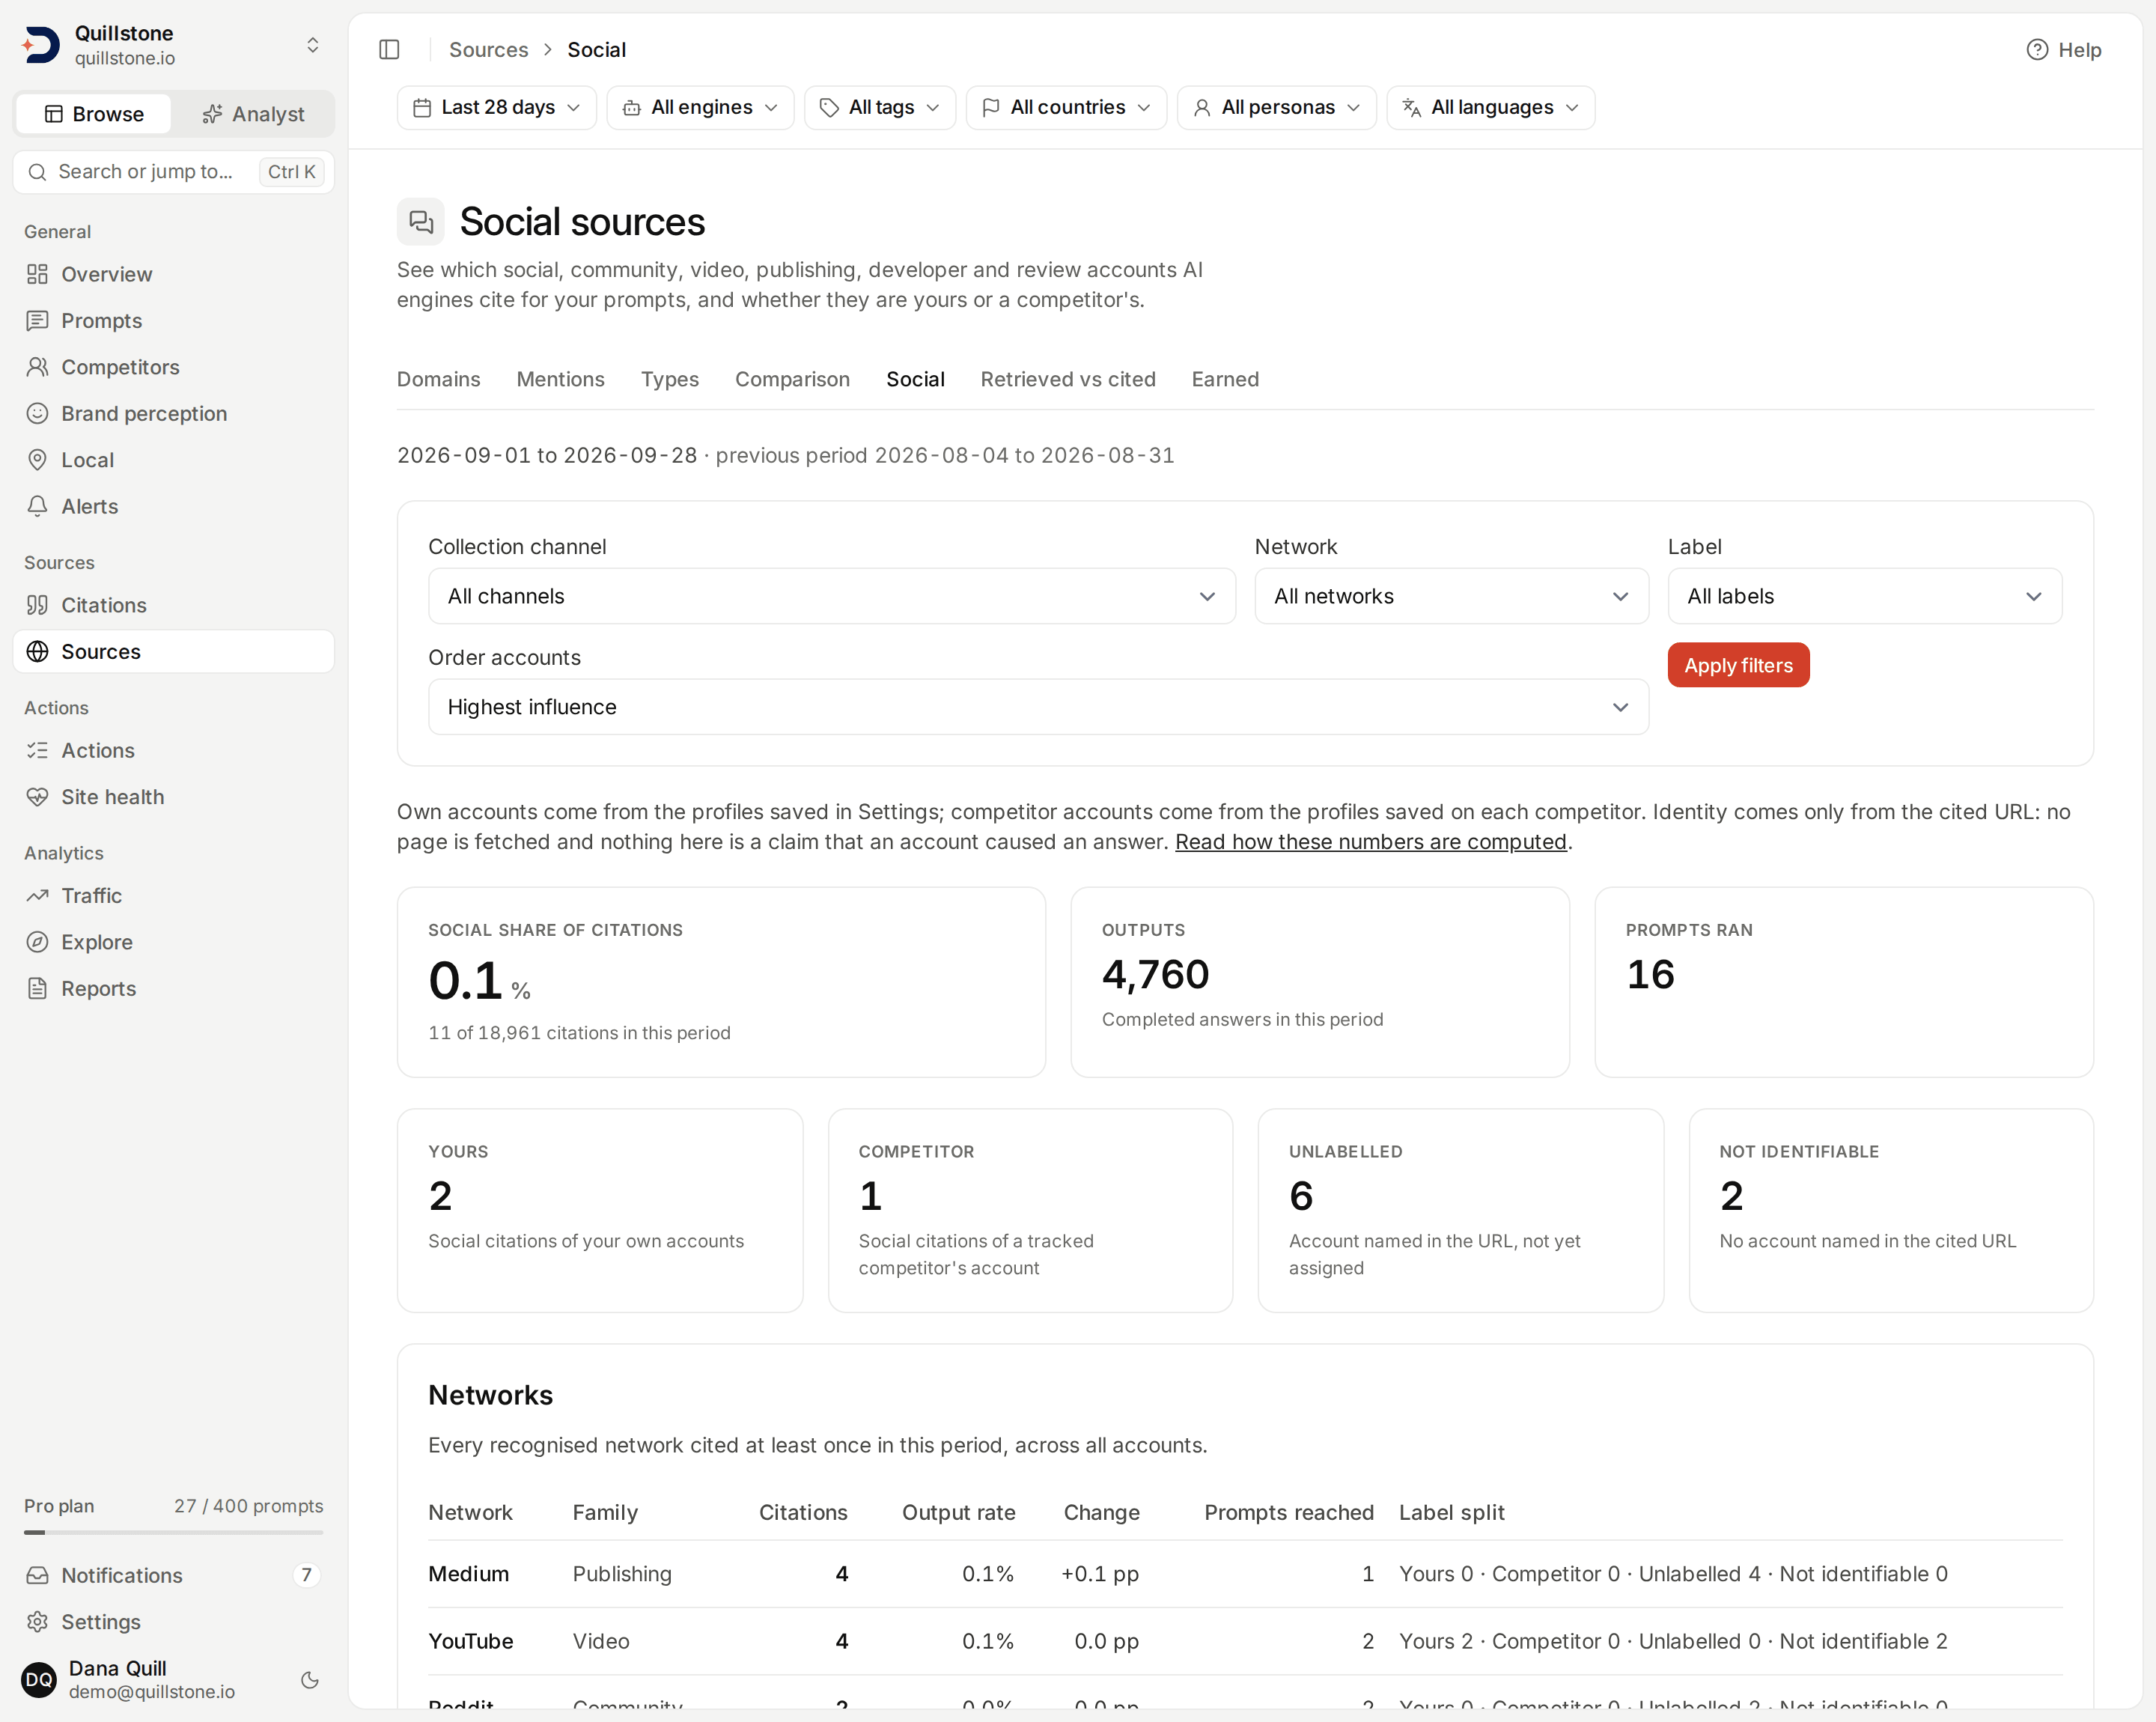2156x1722 pixels.
Task: Open the All engines filter
Action: pos(700,107)
